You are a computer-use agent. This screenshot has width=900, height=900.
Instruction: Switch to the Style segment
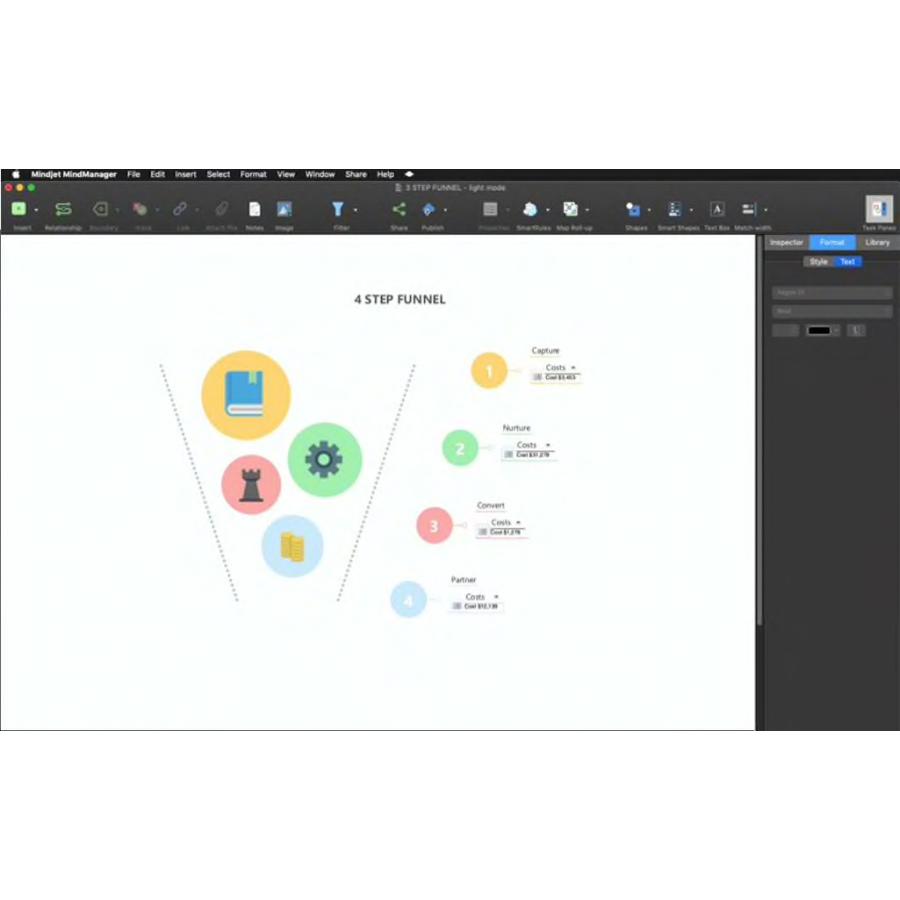(818, 262)
